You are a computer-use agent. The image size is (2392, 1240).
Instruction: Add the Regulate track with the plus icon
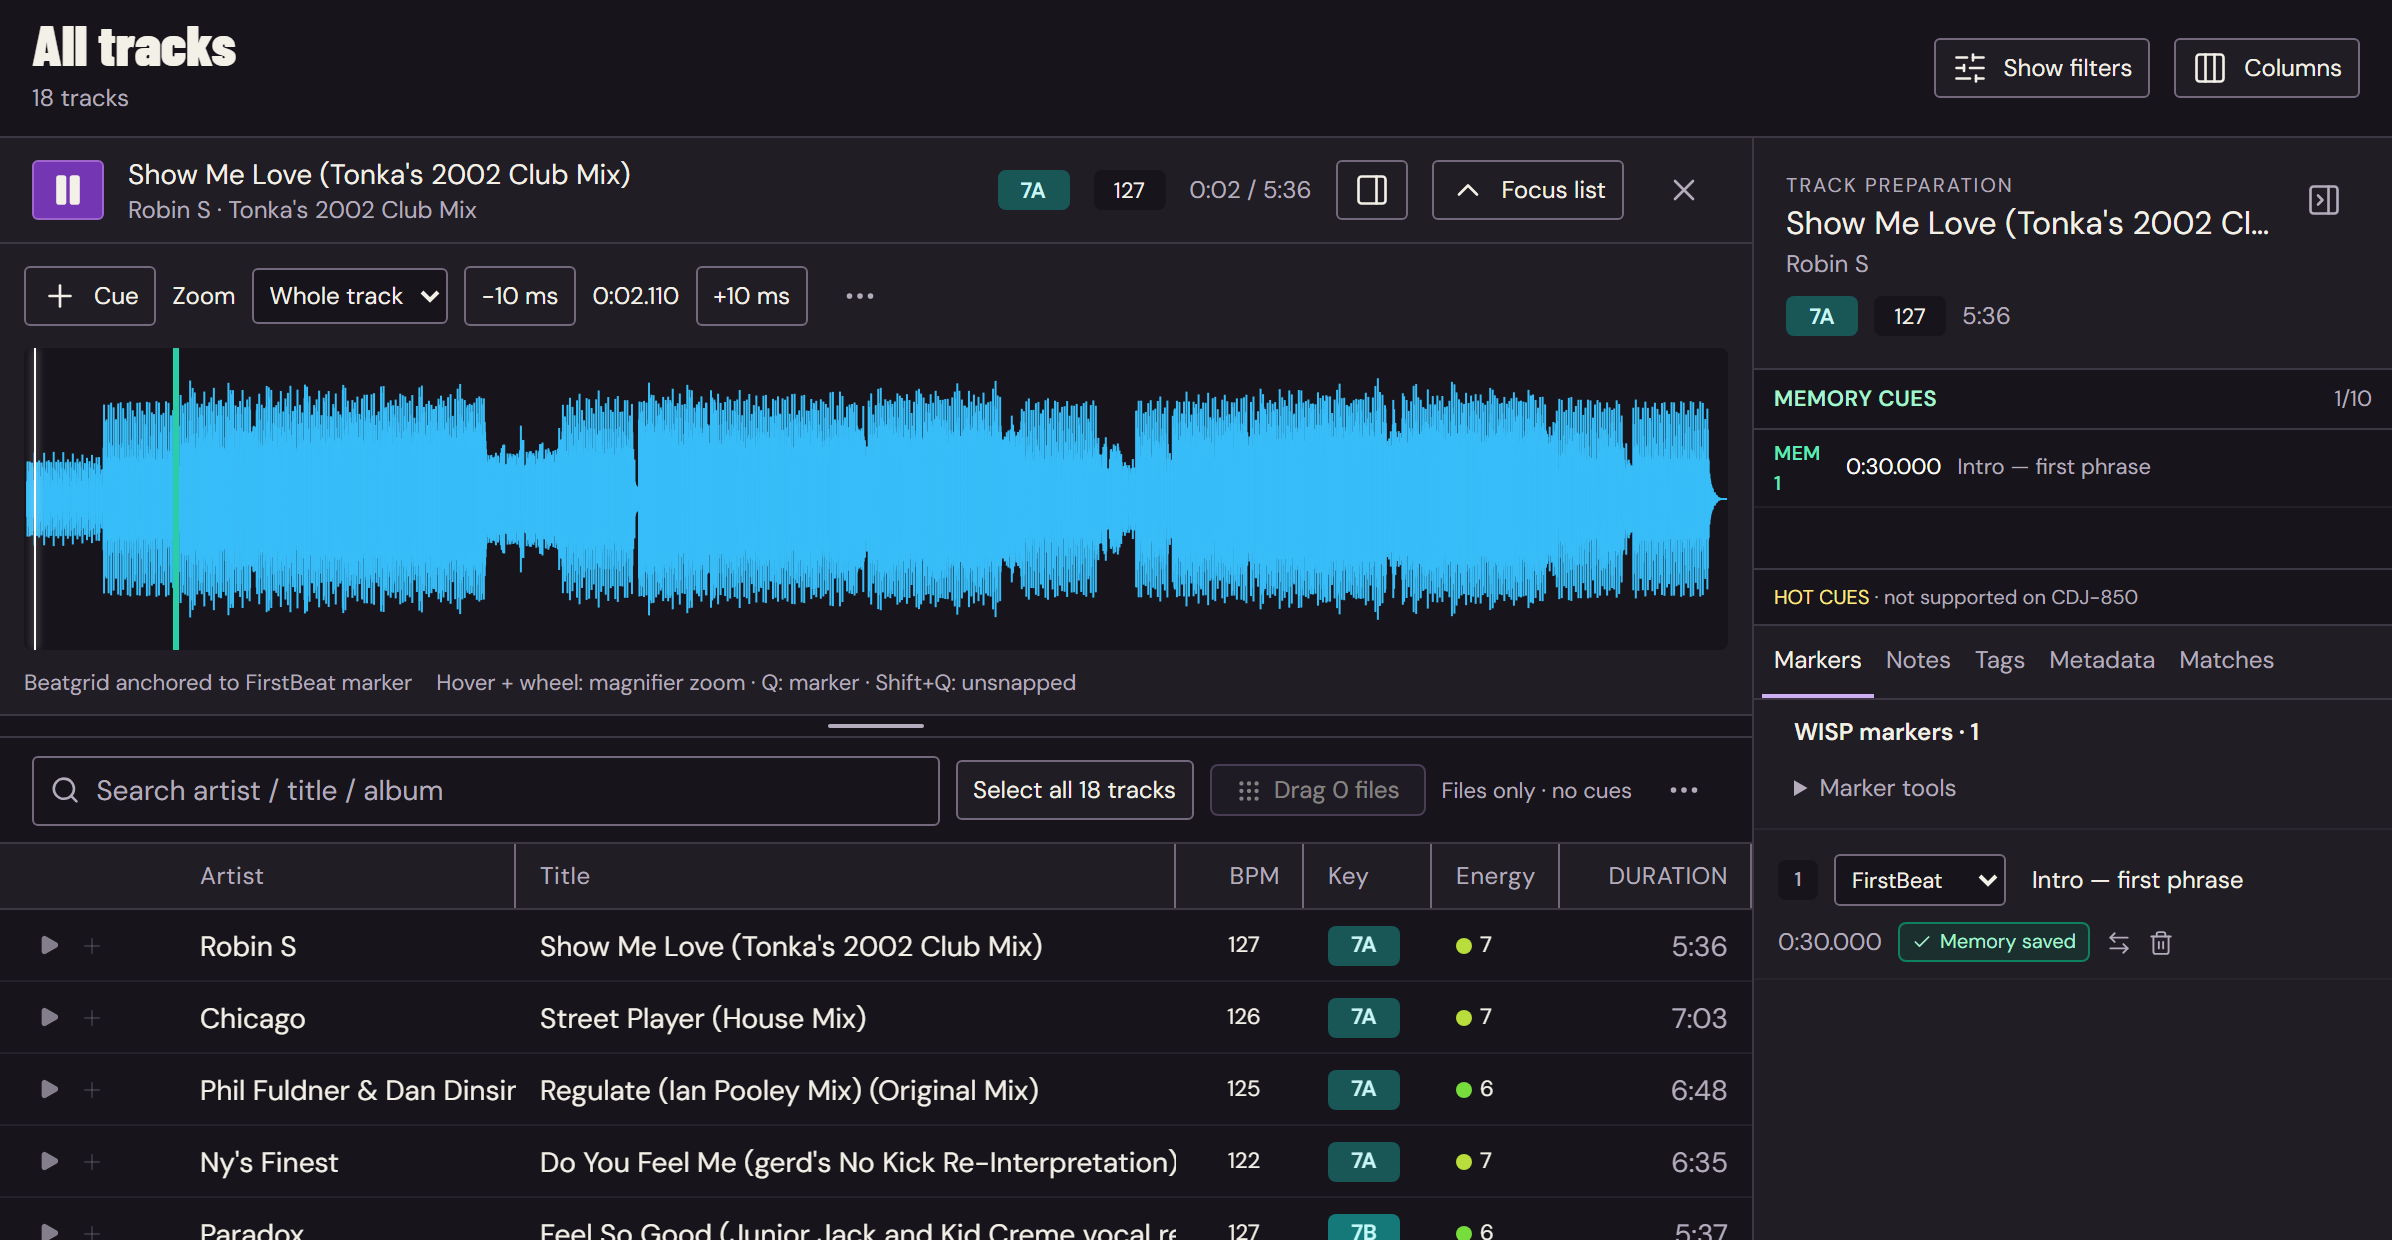(92, 1089)
